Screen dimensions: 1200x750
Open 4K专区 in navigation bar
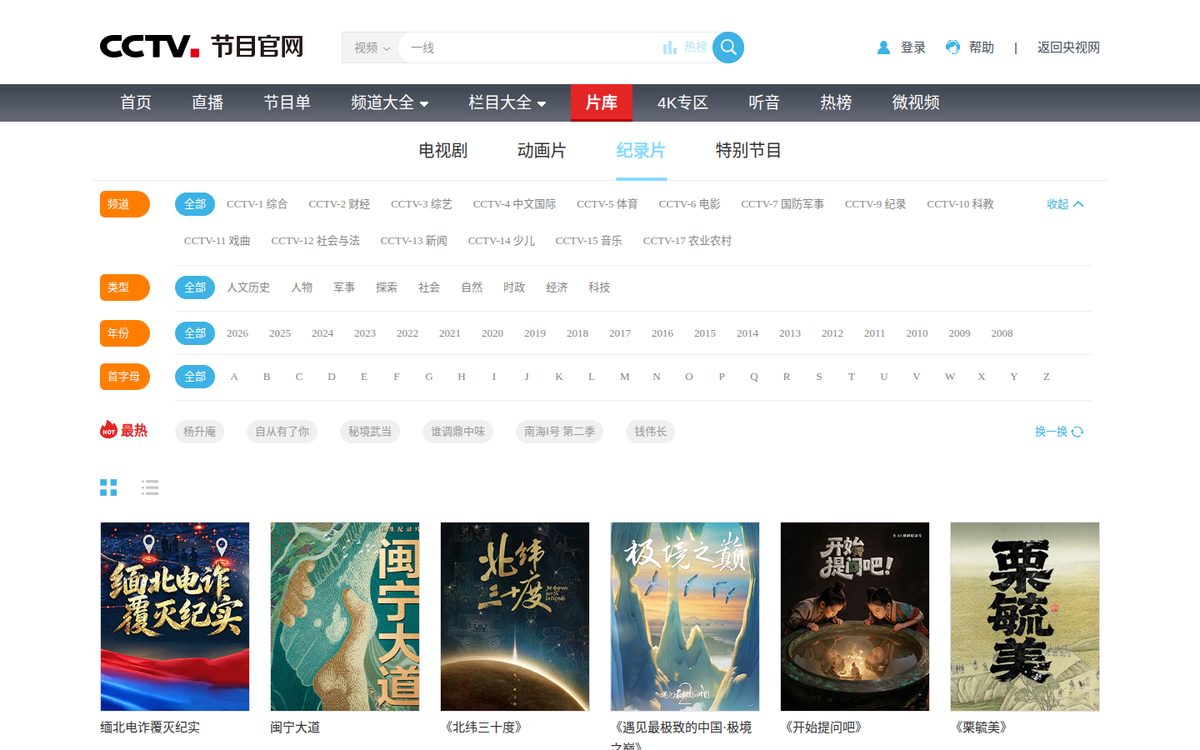coord(682,103)
